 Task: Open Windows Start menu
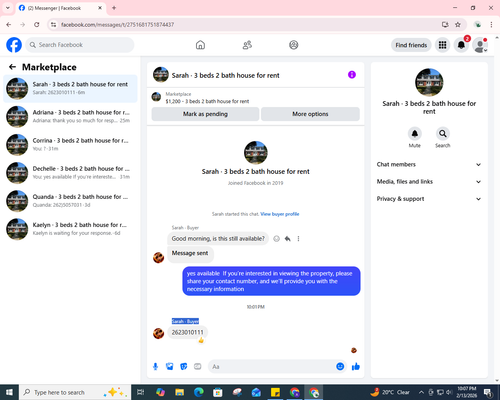point(9,392)
